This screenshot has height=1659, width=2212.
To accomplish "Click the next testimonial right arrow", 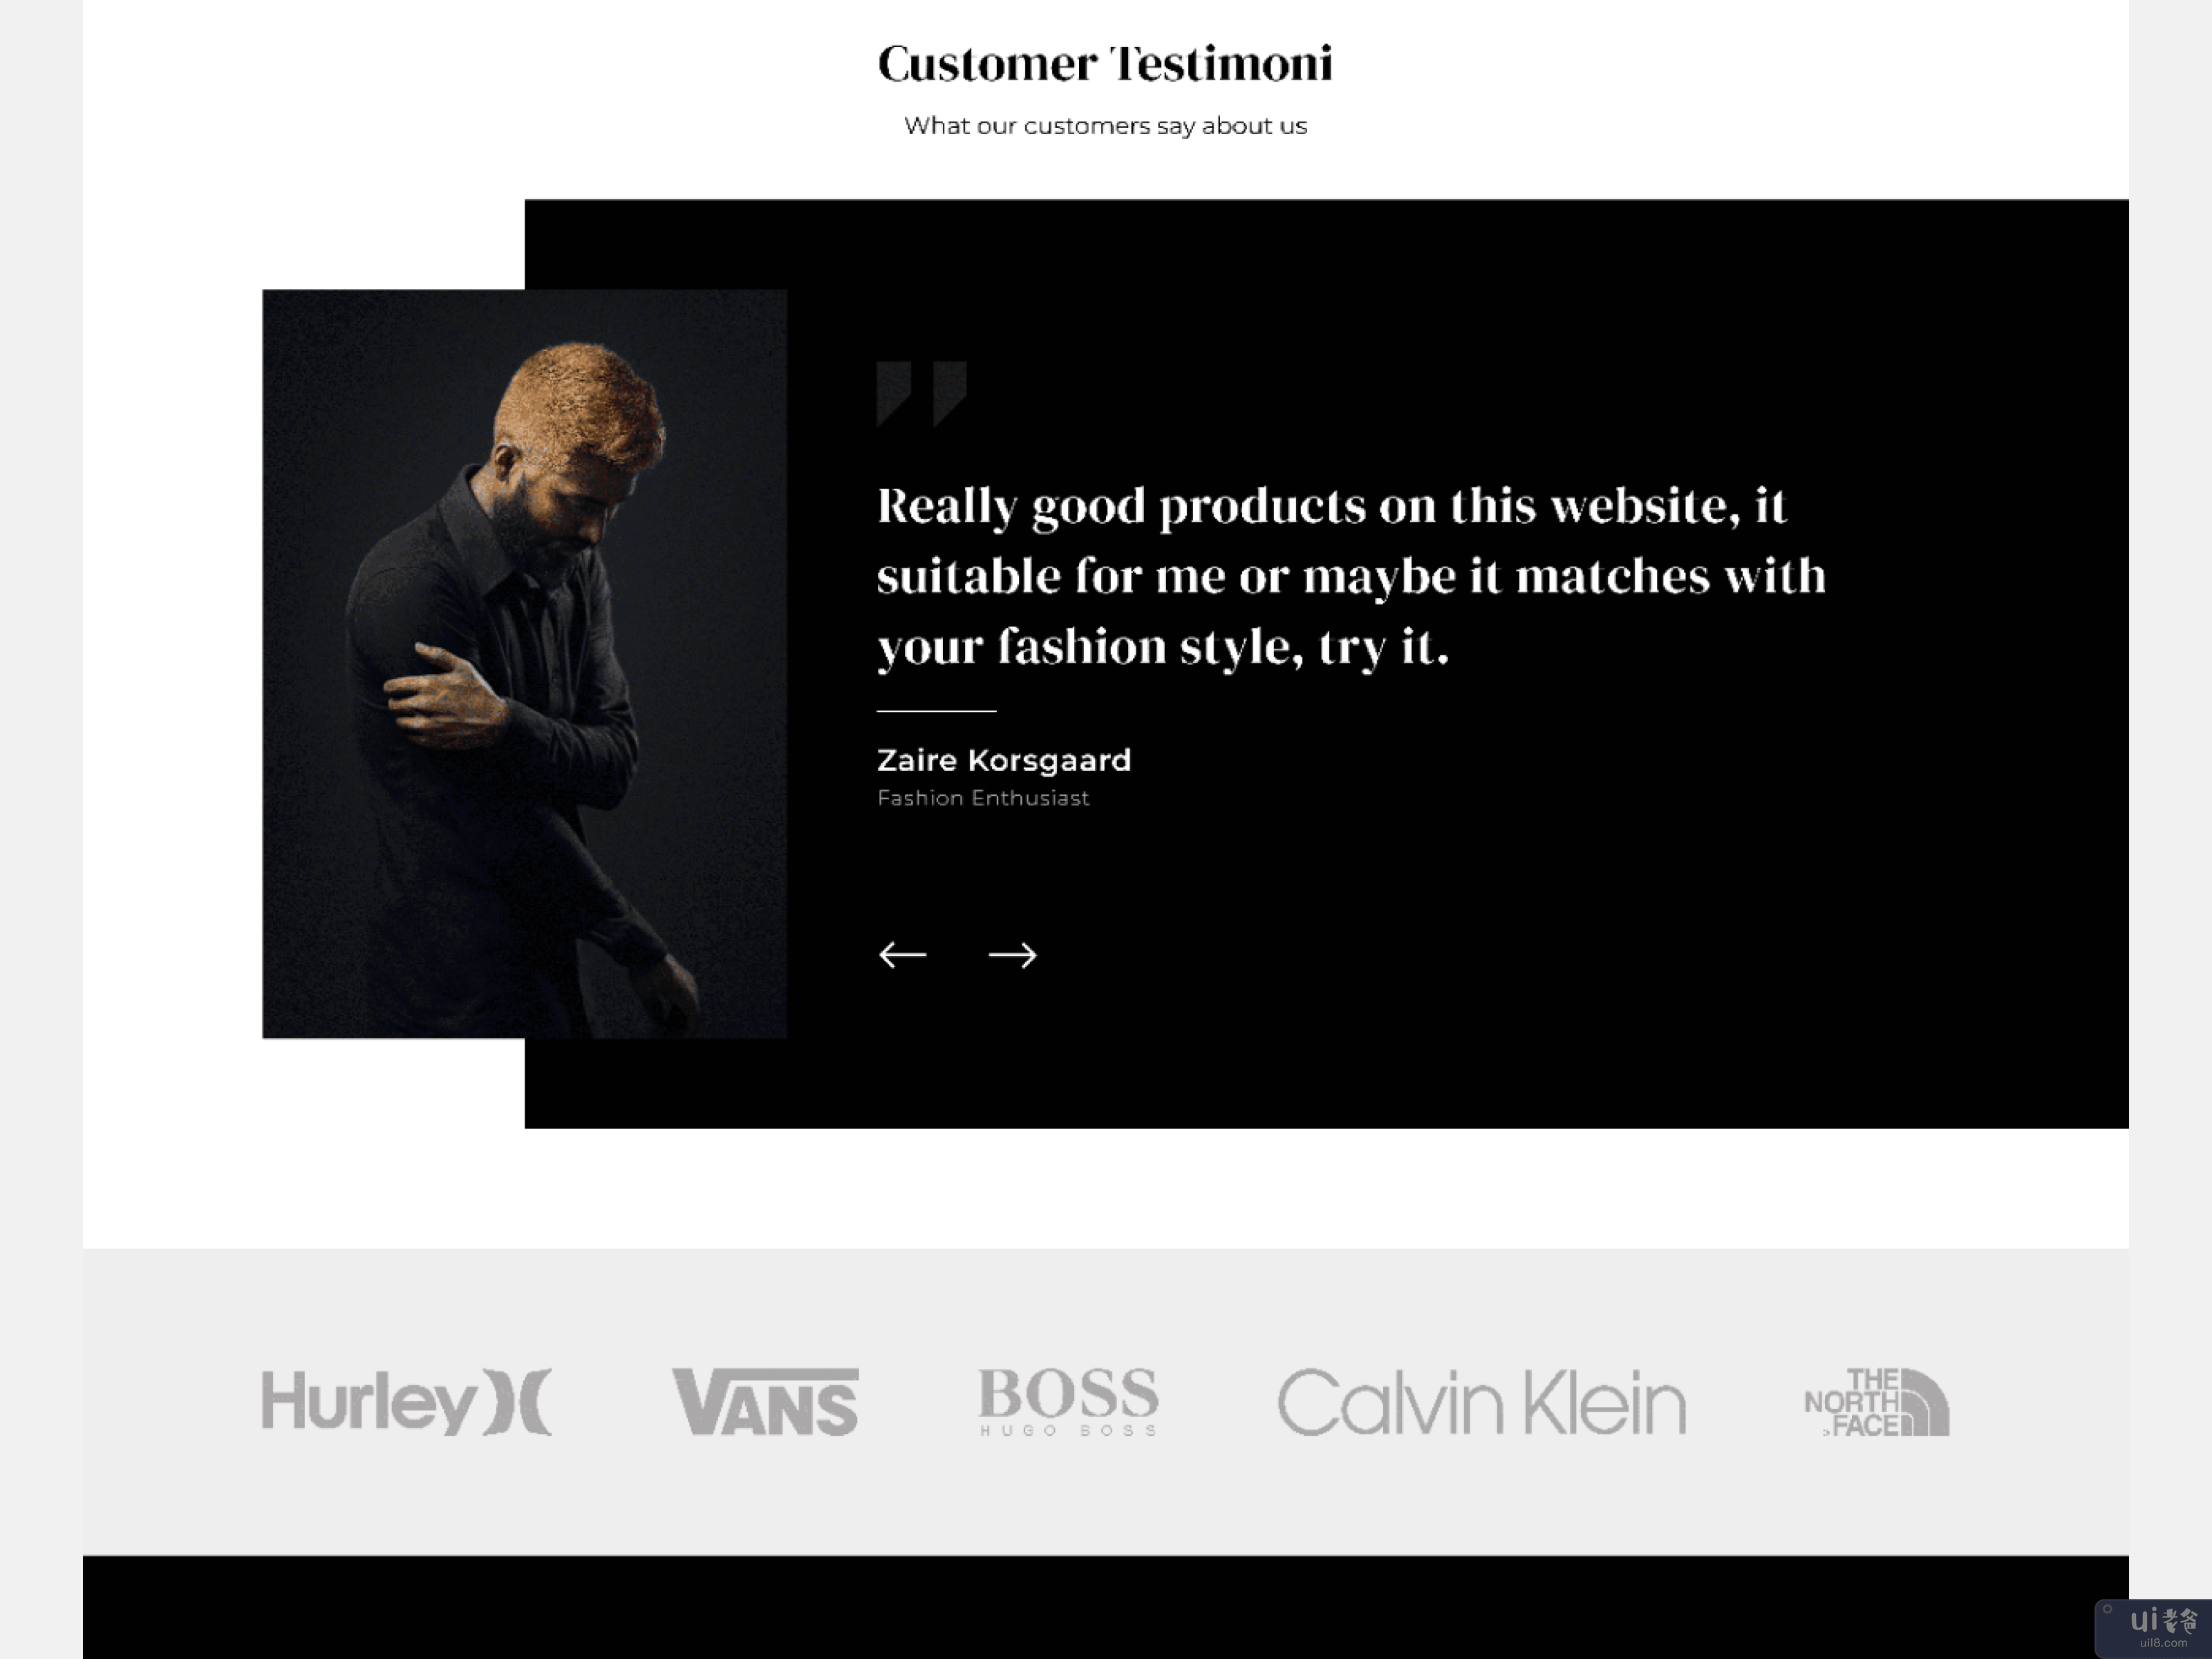I will (x=1012, y=955).
